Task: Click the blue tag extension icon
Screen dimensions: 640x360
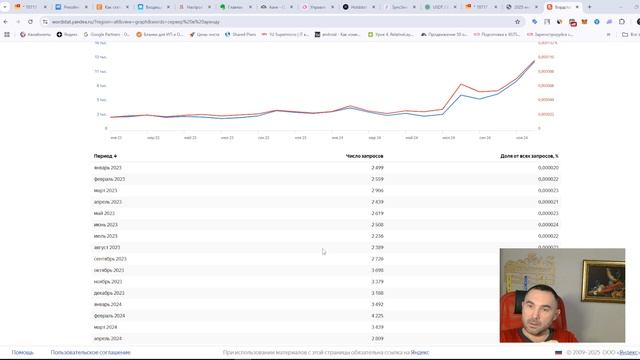Action: pyautogui.click(x=534, y=22)
